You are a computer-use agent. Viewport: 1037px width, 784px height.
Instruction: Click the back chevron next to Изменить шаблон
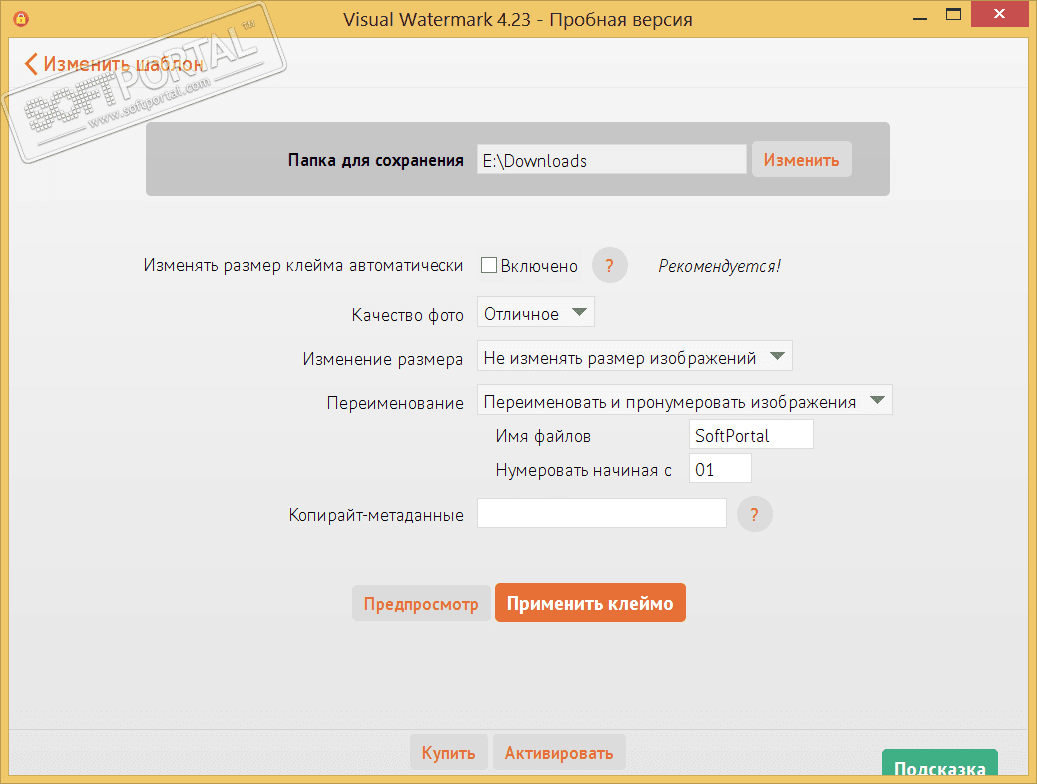30,64
